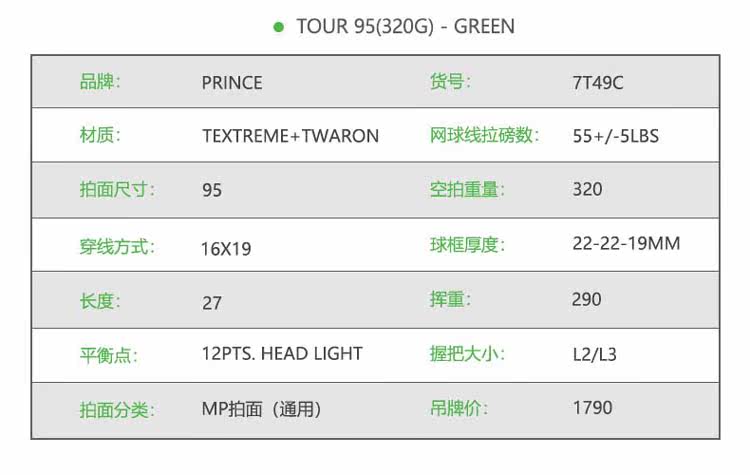
Task: Select the 网球线拉磅数 label
Action: pyautogui.click(x=485, y=135)
